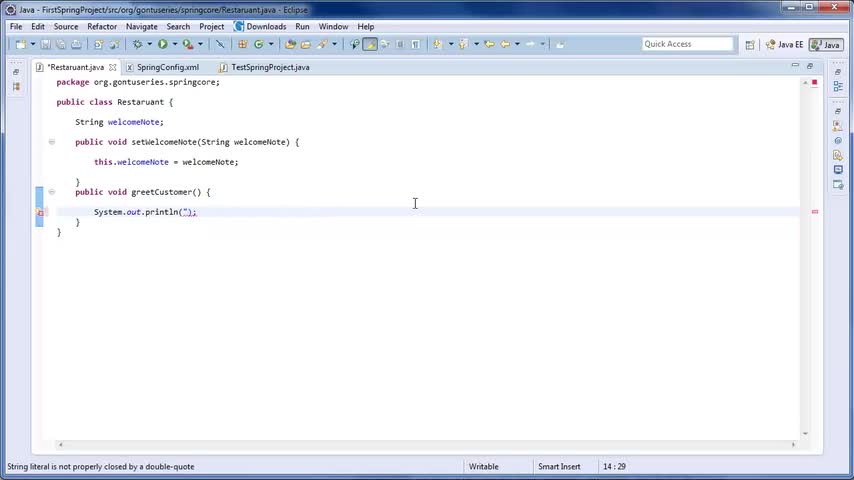Click the Print toolbar icon
854x480 pixels.
pyautogui.click(x=76, y=44)
